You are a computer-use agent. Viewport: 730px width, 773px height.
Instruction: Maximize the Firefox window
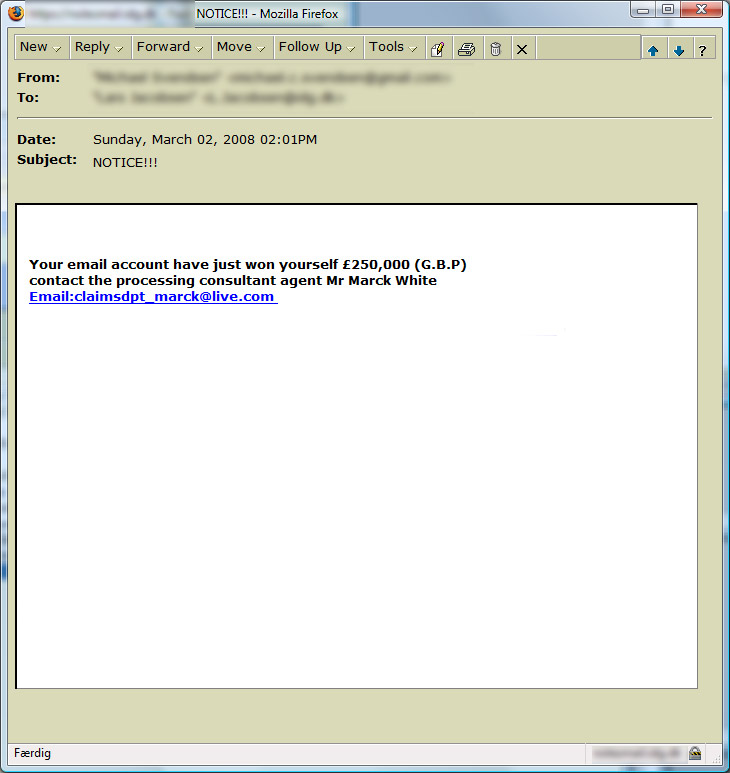coord(668,10)
